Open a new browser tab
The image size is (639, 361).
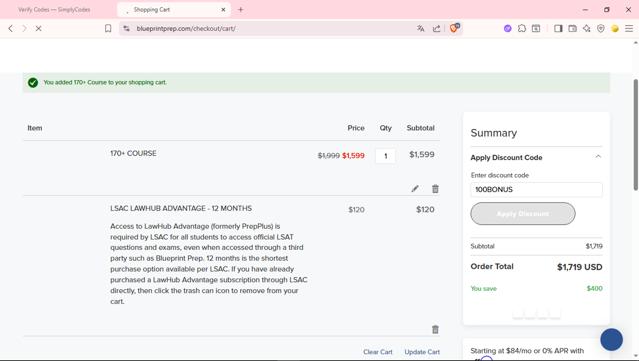(x=240, y=9)
